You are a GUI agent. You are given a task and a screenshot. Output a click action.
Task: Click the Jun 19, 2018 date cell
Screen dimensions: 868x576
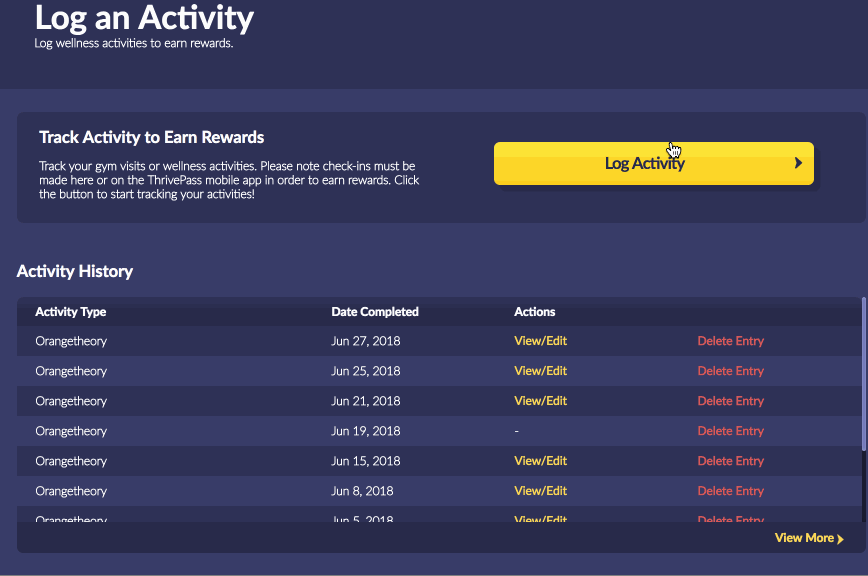coord(365,431)
